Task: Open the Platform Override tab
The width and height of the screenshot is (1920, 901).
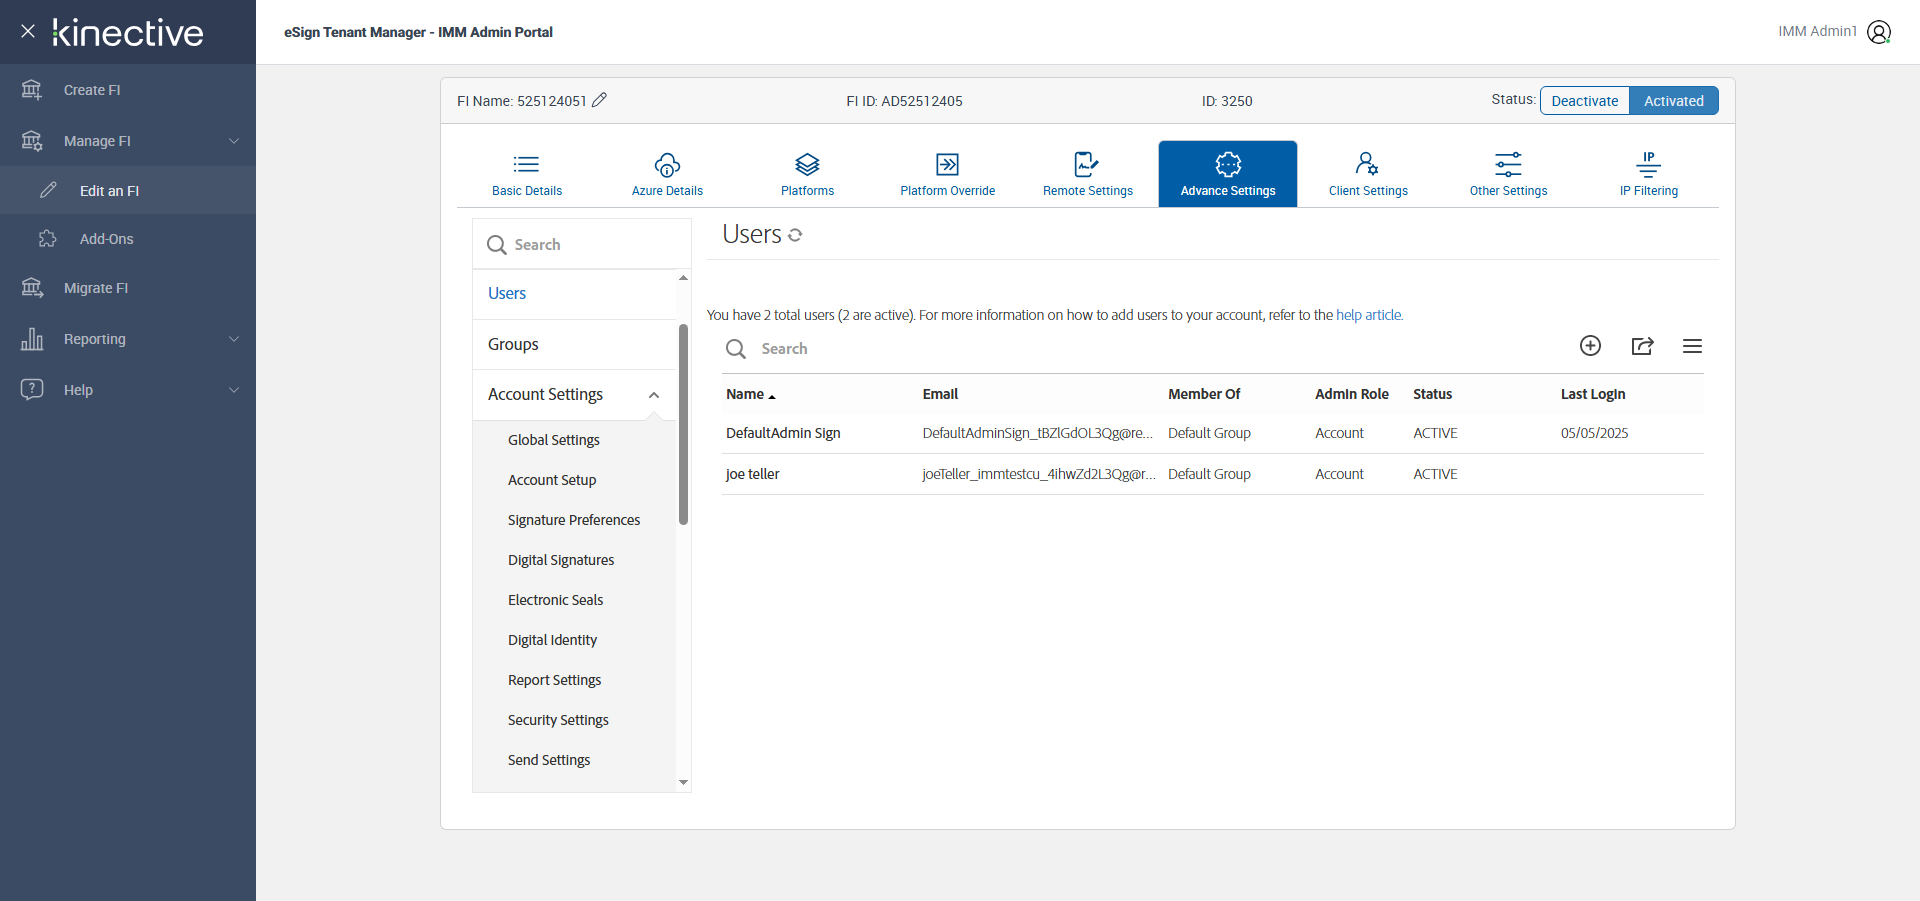Action: 947,174
